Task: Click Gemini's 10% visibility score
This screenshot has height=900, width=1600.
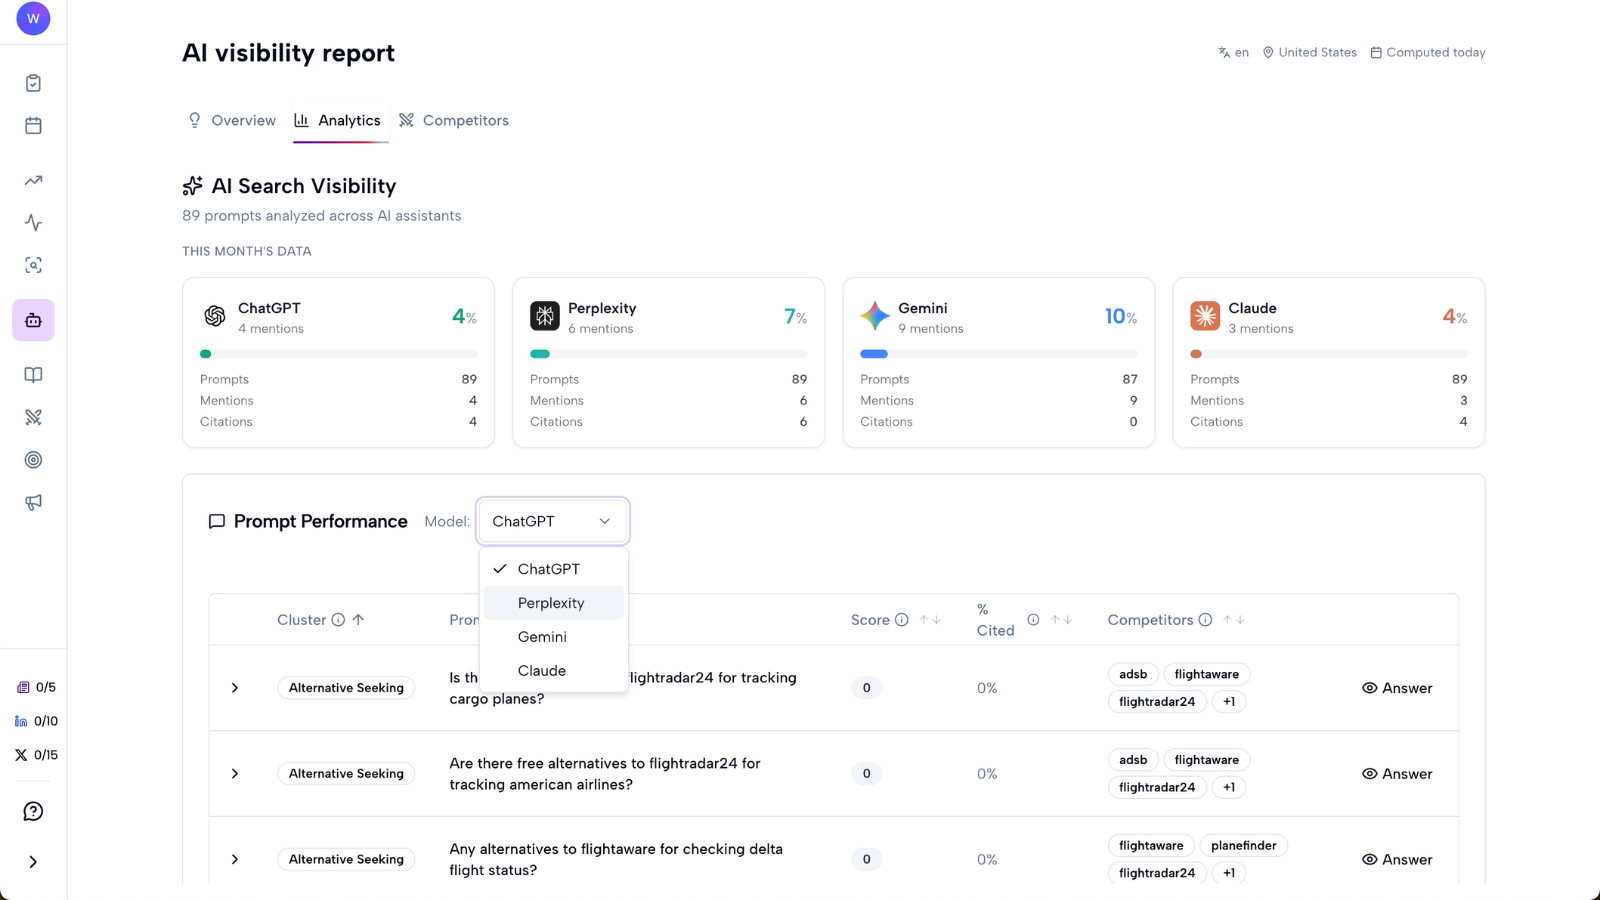Action: [1120, 317]
